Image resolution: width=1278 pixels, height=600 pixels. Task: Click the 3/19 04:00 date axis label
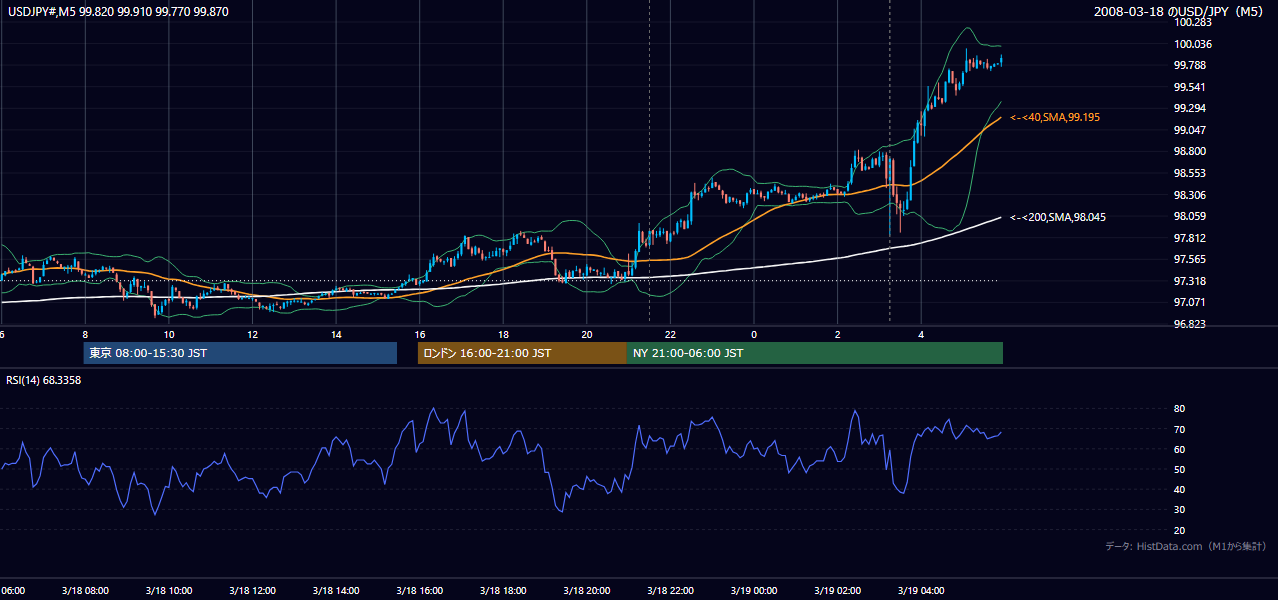(x=921, y=591)
